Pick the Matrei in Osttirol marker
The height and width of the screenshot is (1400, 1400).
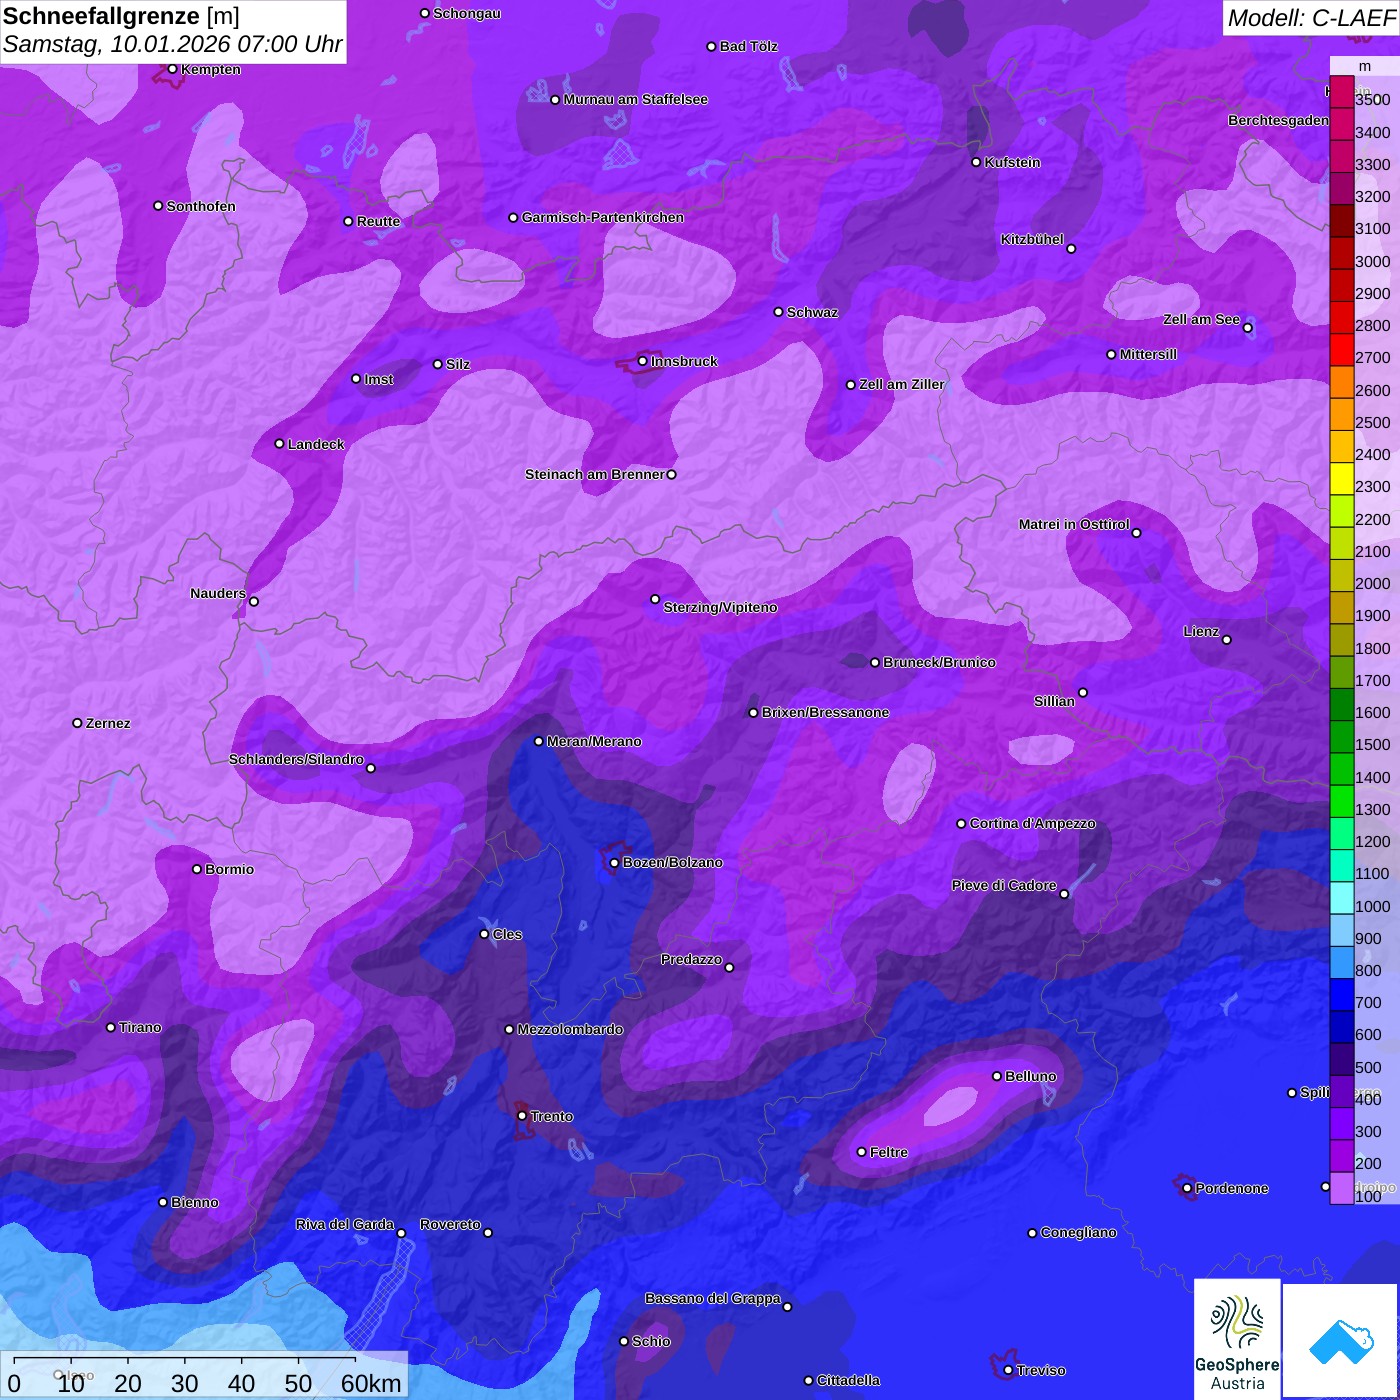1136,533
